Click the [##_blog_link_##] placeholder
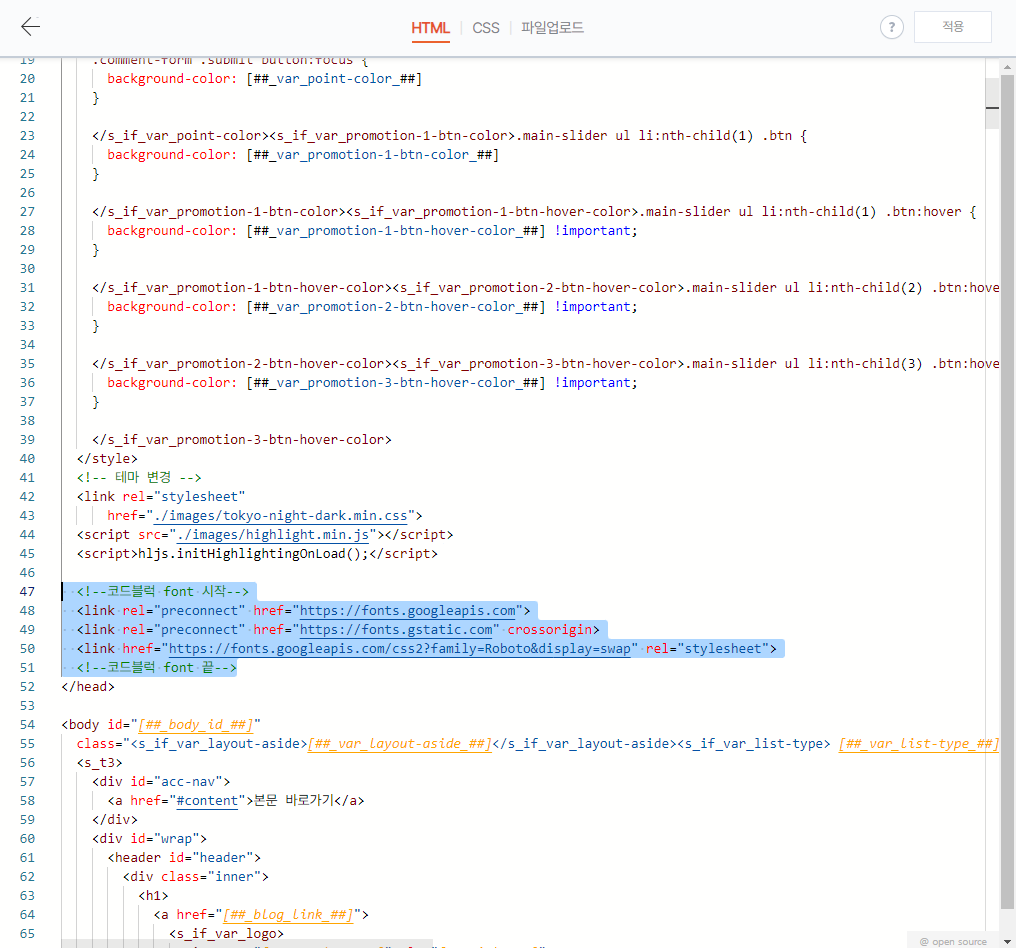This screenshot has width=1016, height=948. [x=288, y=915]
